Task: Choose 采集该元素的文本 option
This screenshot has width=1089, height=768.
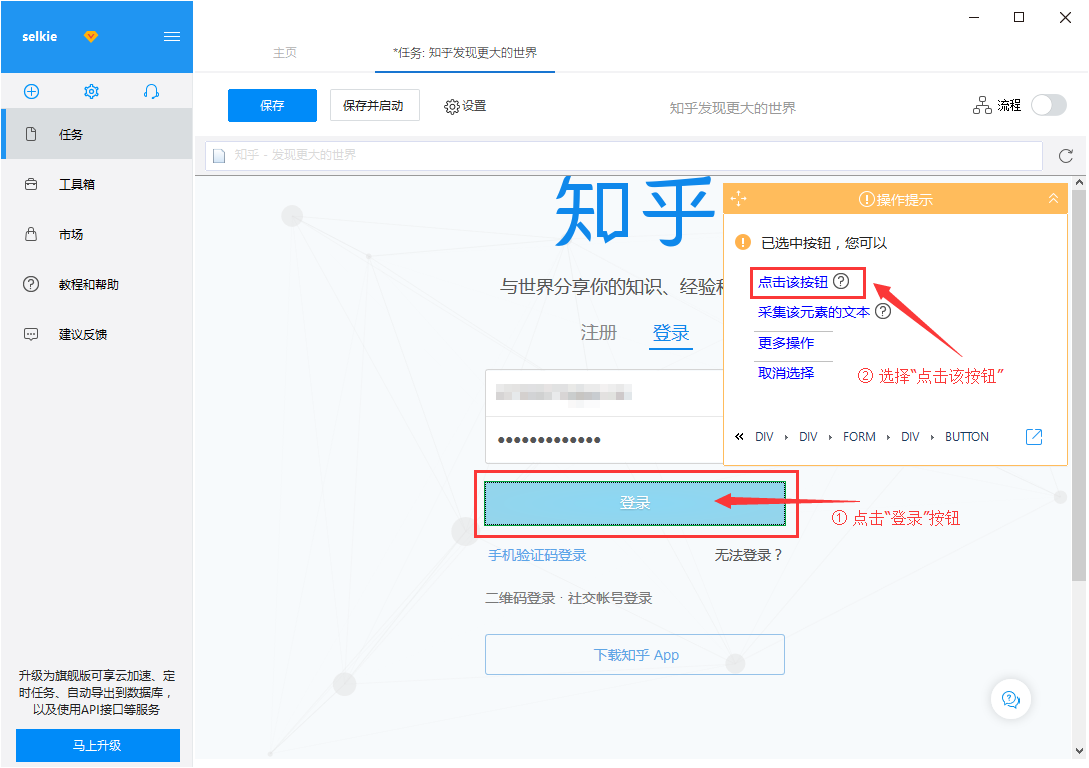Action: [x=814, y=312]
